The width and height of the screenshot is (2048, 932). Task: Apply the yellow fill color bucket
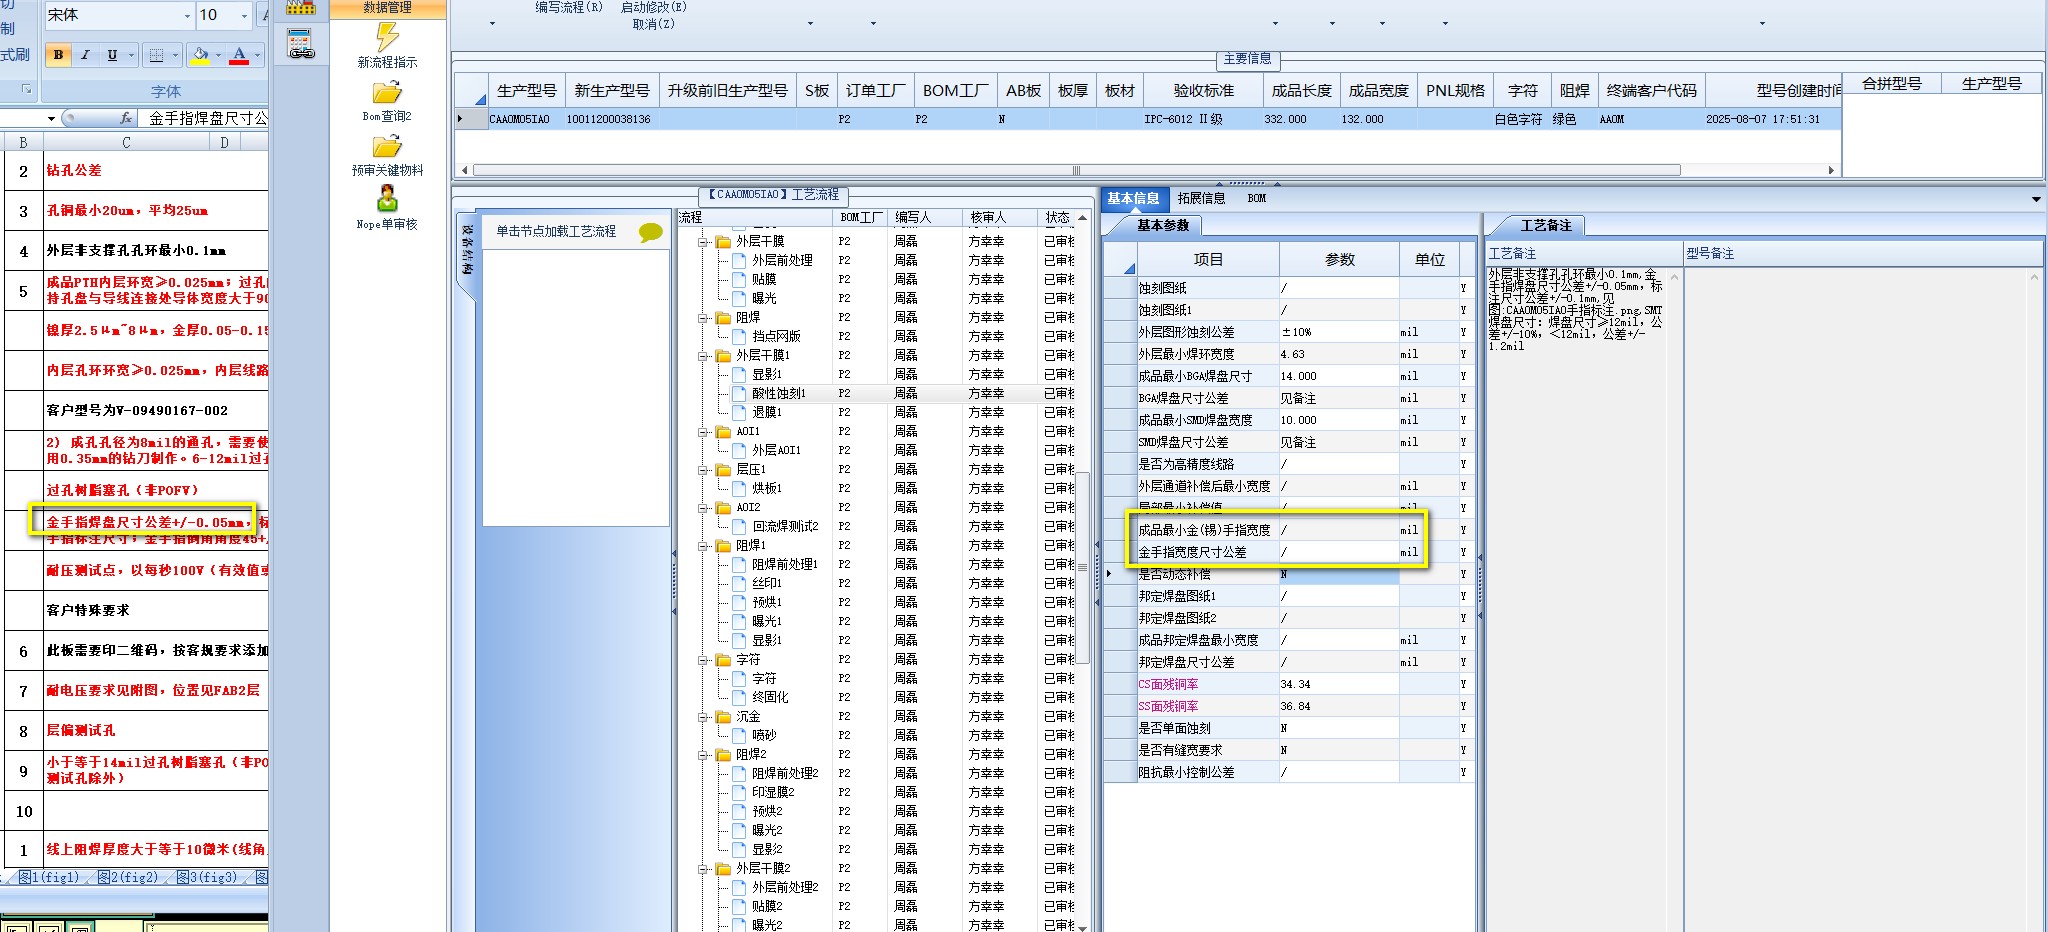[x=200, y=55]
